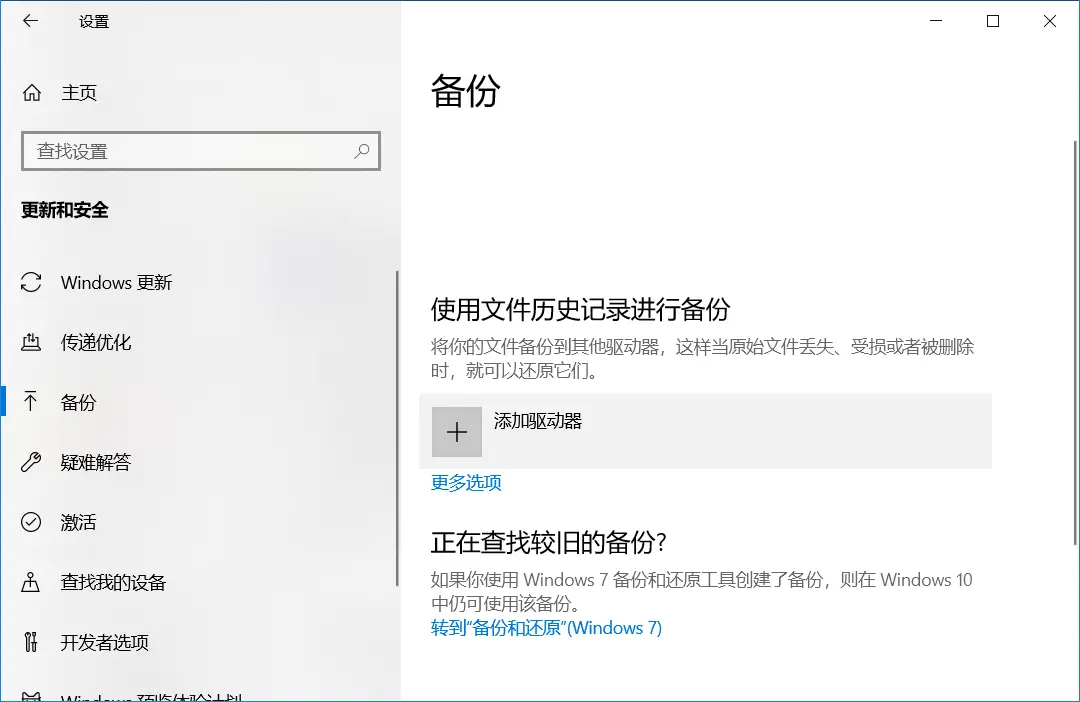Screen dimensions: 1080x702
Task: Click the 开发者选项 tools icon
Action: [32, 643]
